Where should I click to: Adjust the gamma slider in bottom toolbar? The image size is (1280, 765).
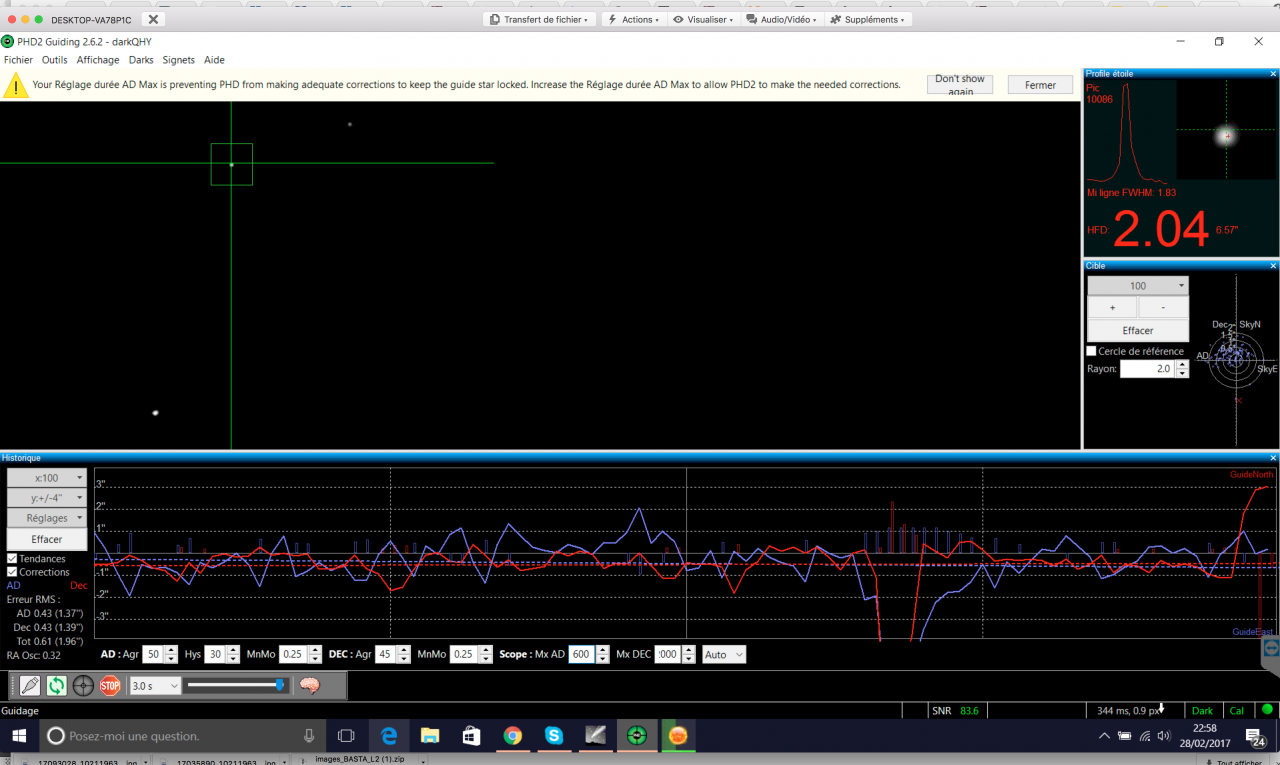pyautogui.click(x=235, y=685)
